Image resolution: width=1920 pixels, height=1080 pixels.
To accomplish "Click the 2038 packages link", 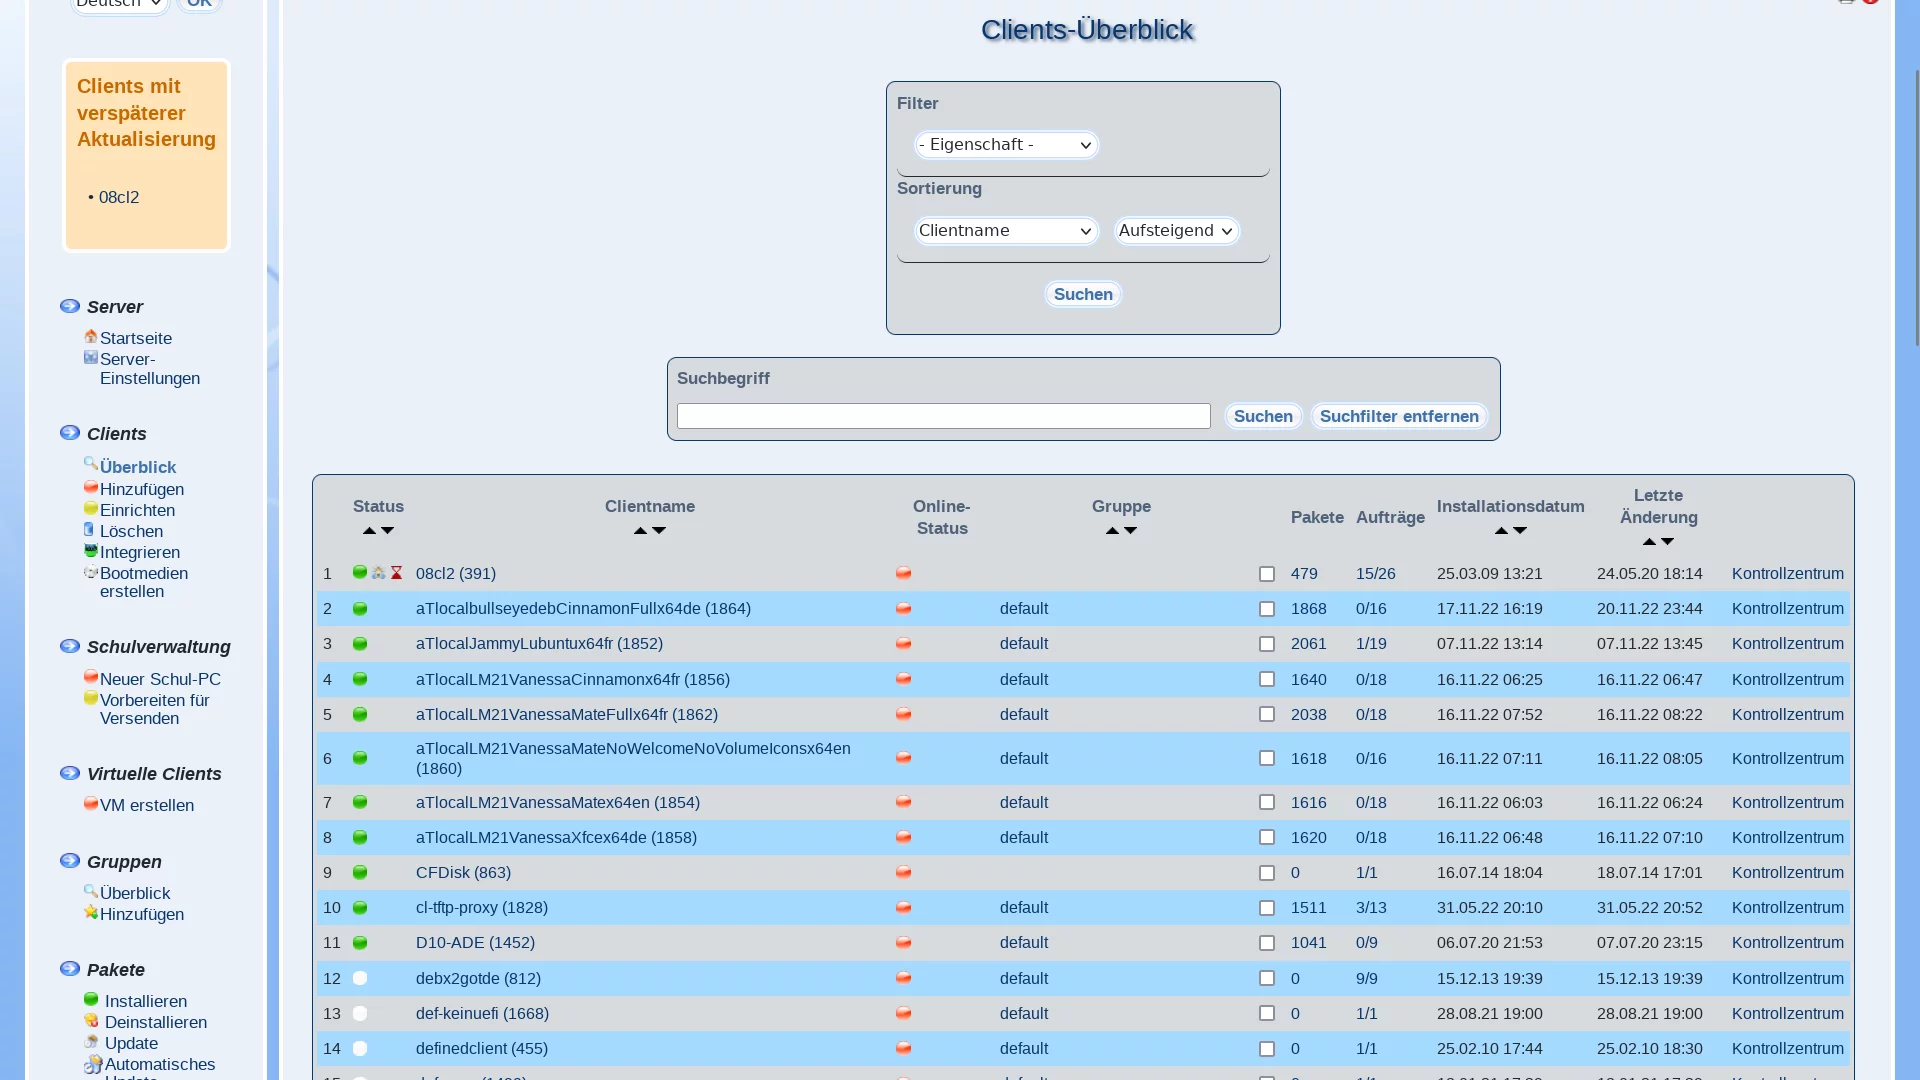I will click(1309, 714).
